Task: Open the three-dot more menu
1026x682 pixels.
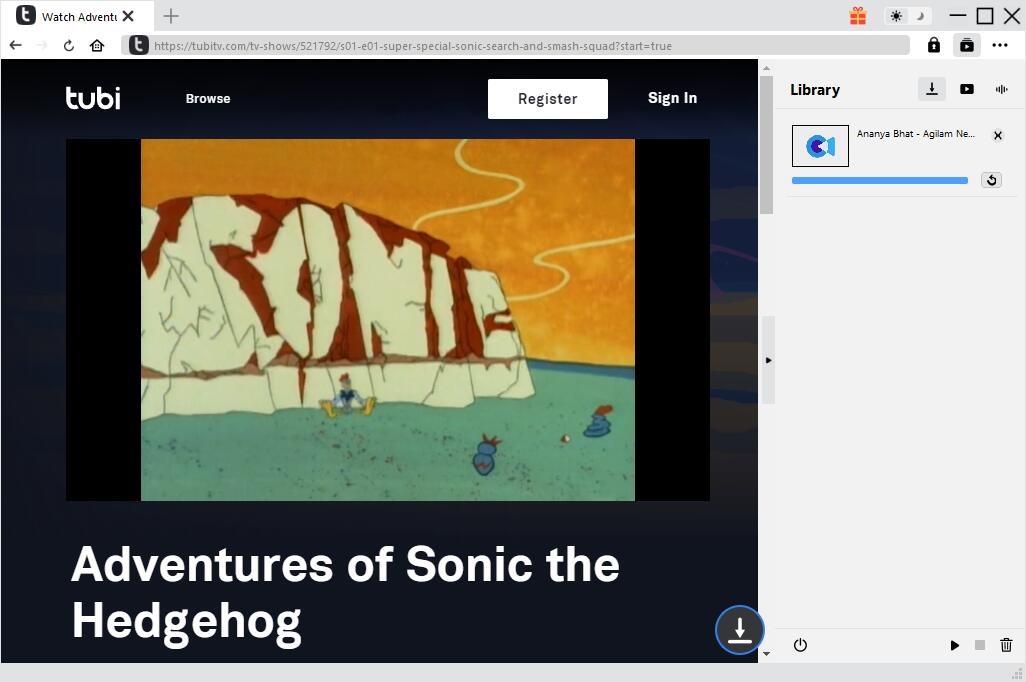Action: 1000,45
